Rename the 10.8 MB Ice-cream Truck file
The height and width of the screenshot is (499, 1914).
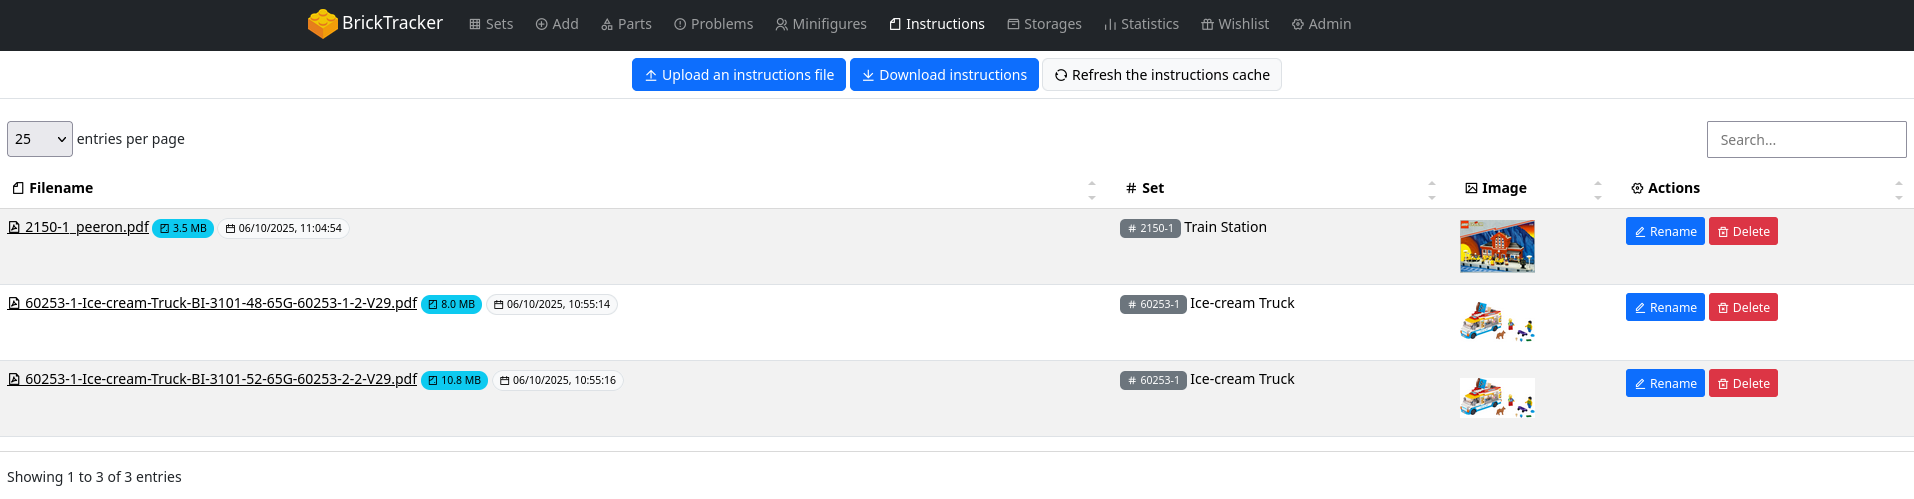1665,383
